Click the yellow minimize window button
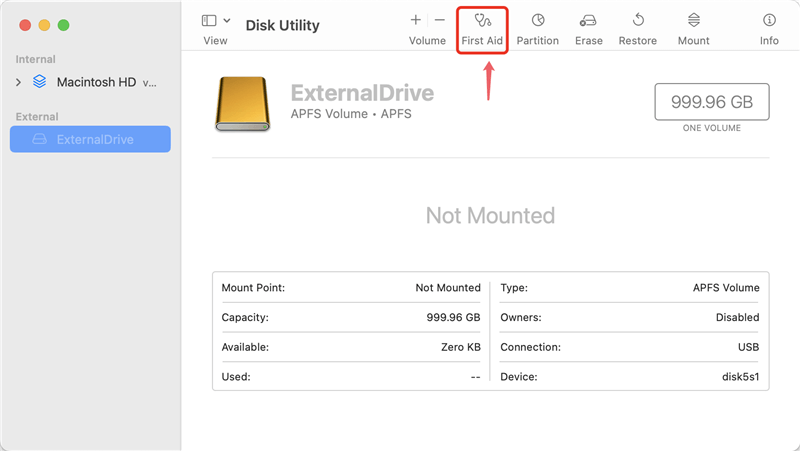800x451 pixels. [x=44, y=24]
